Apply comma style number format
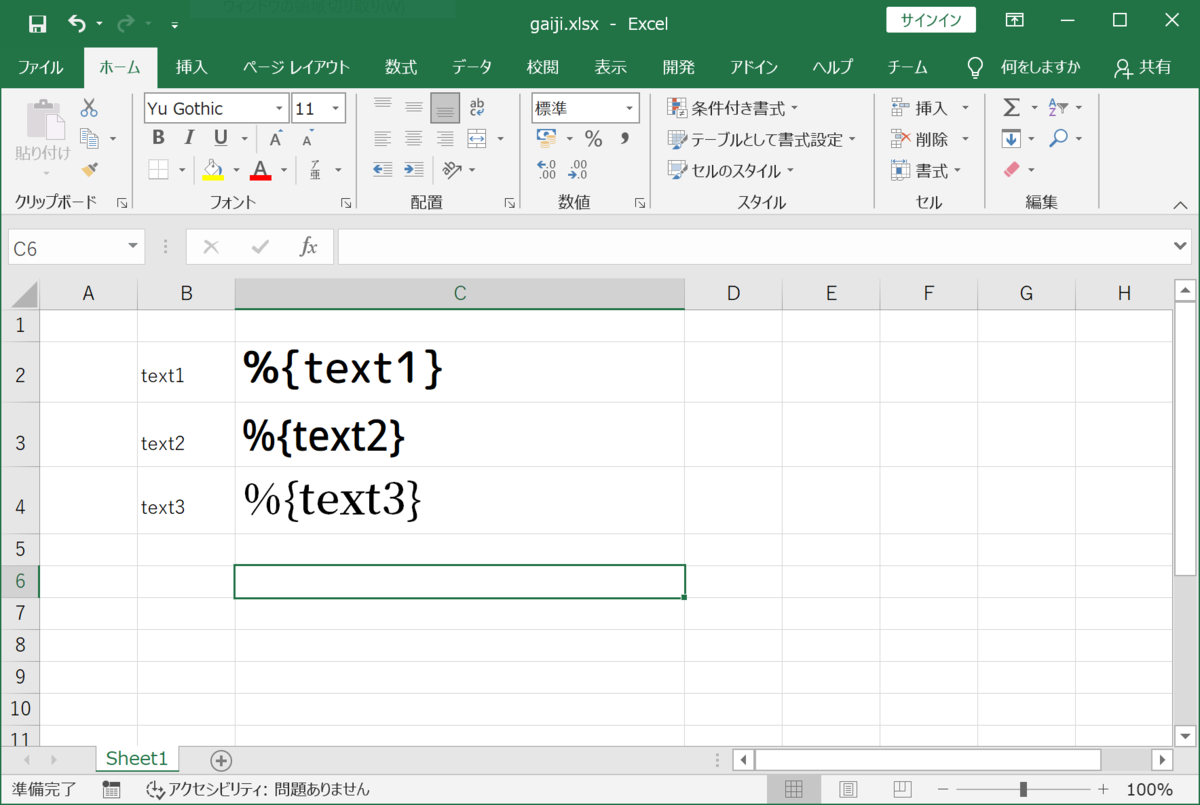Viewport: 1200px width, 805px height. click(x=625, y=139)
